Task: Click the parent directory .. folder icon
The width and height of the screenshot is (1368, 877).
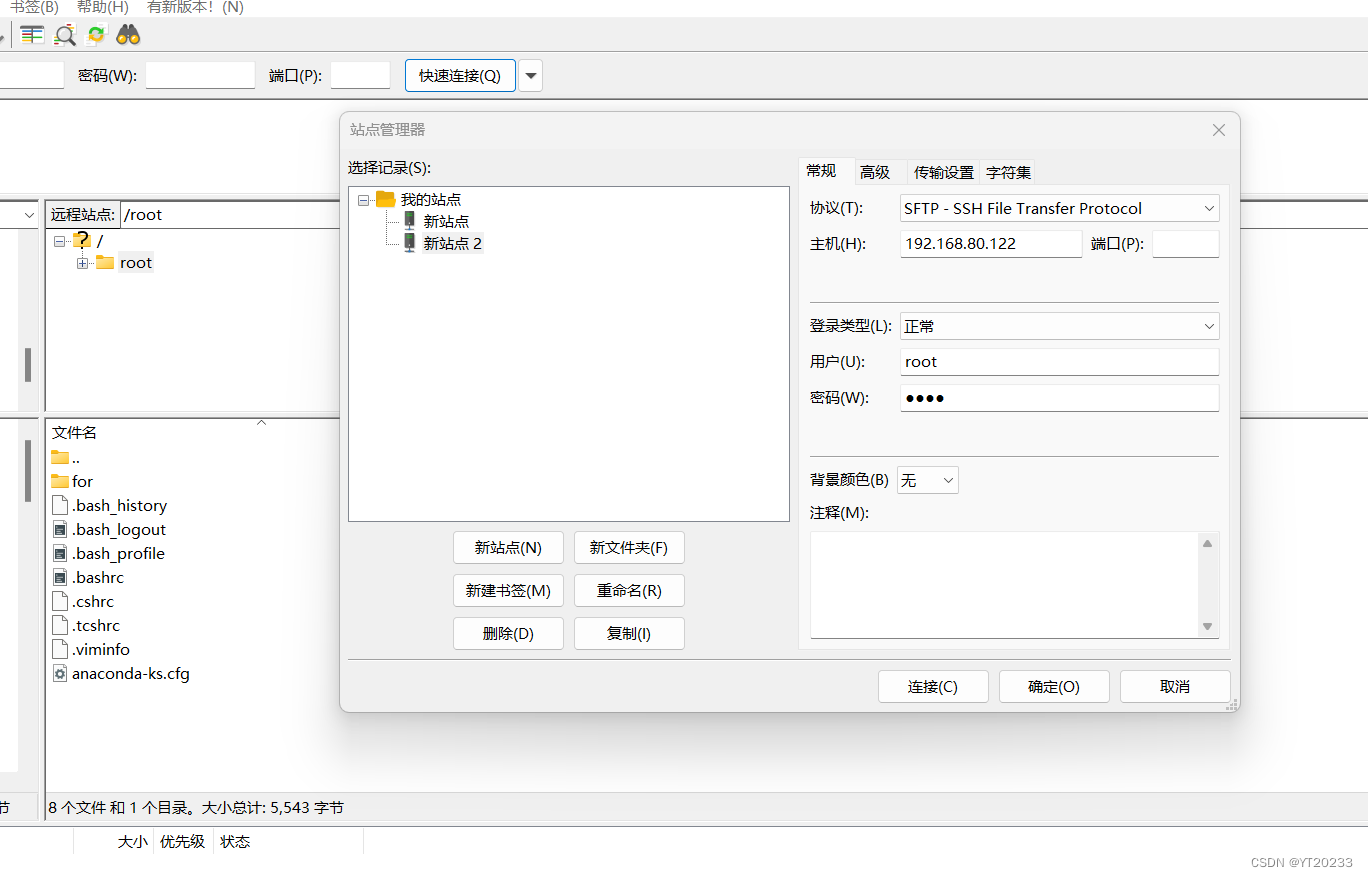Action: pyautogui.click(x=60, y=457)
